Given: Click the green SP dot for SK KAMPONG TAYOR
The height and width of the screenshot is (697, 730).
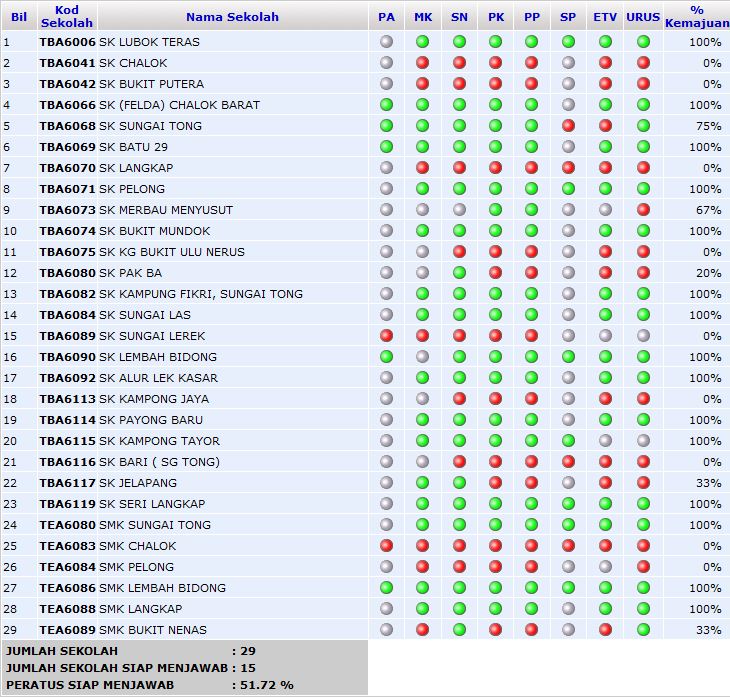Looking at the screenshot, I should pos(568,440).
